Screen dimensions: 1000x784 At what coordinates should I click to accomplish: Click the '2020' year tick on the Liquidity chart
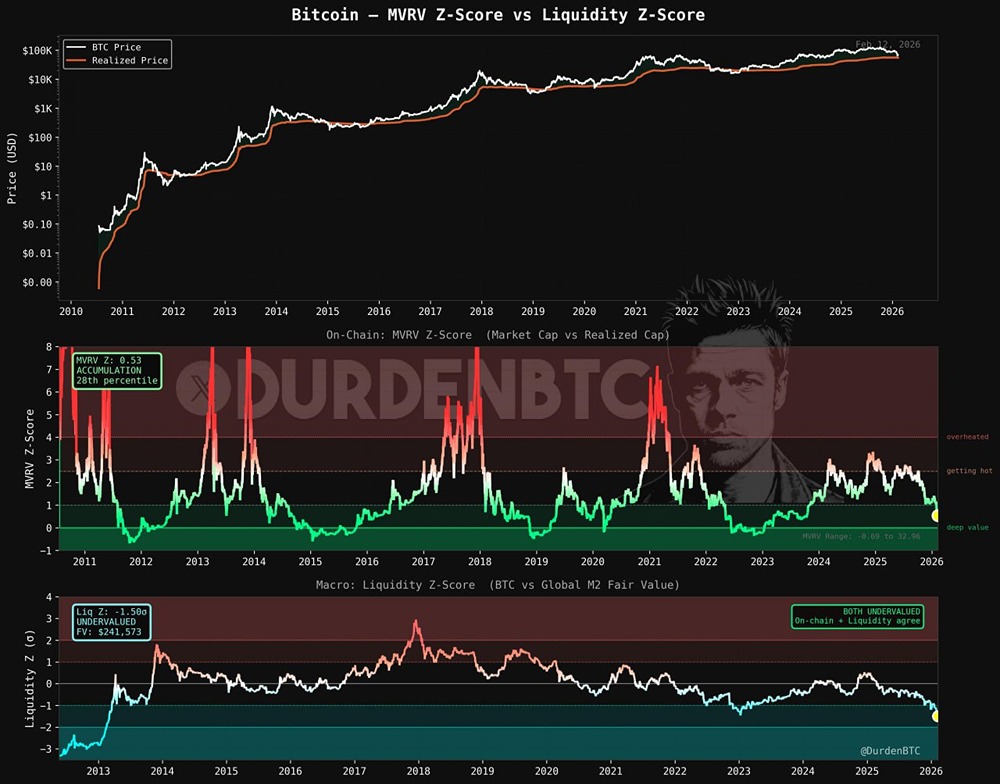click(547, 771)
